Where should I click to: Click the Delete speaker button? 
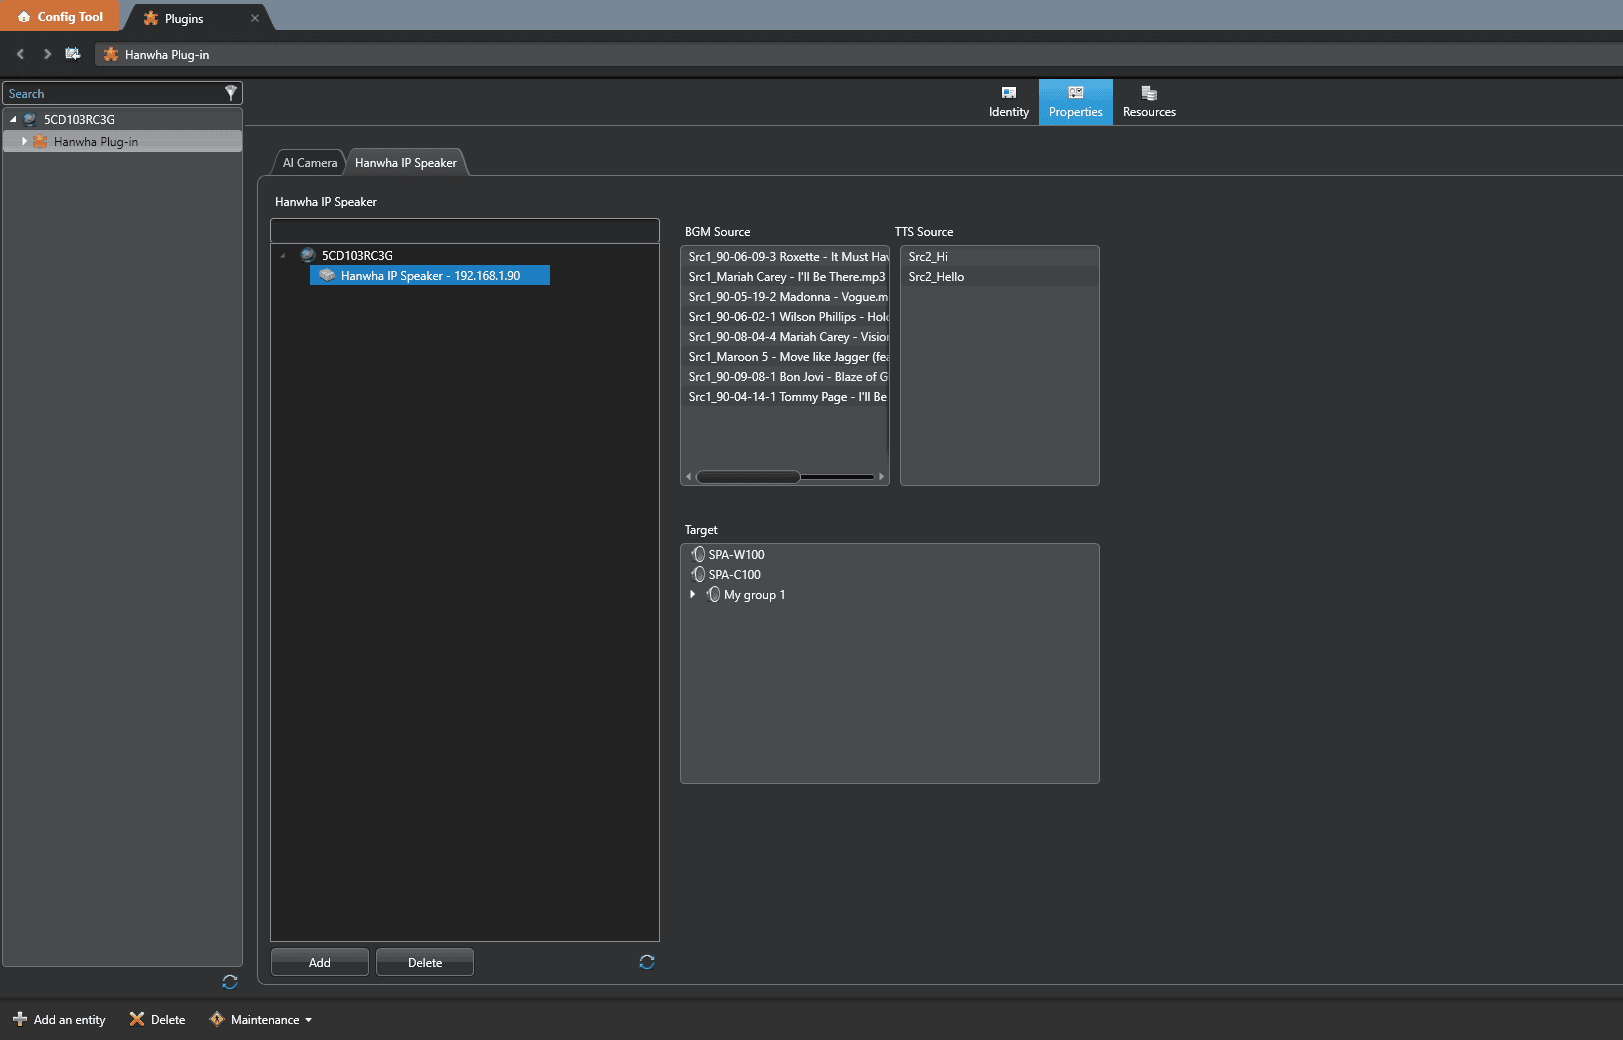tap(425, 963)
